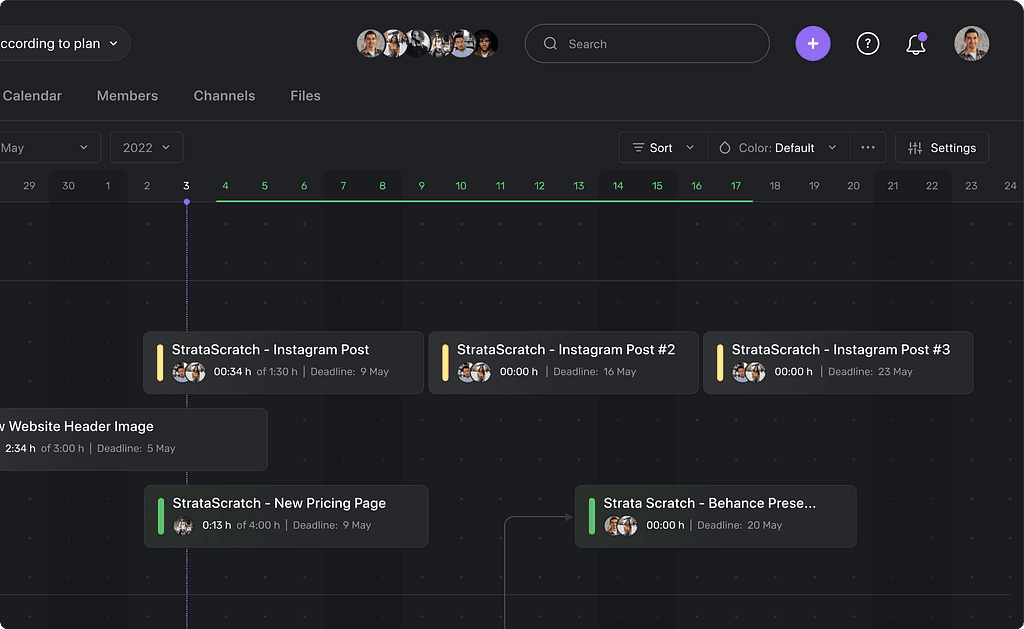Open the Files tab
Image resolution: width=1024 pixels, height=629 pixels.
click(x=305, y=96)
